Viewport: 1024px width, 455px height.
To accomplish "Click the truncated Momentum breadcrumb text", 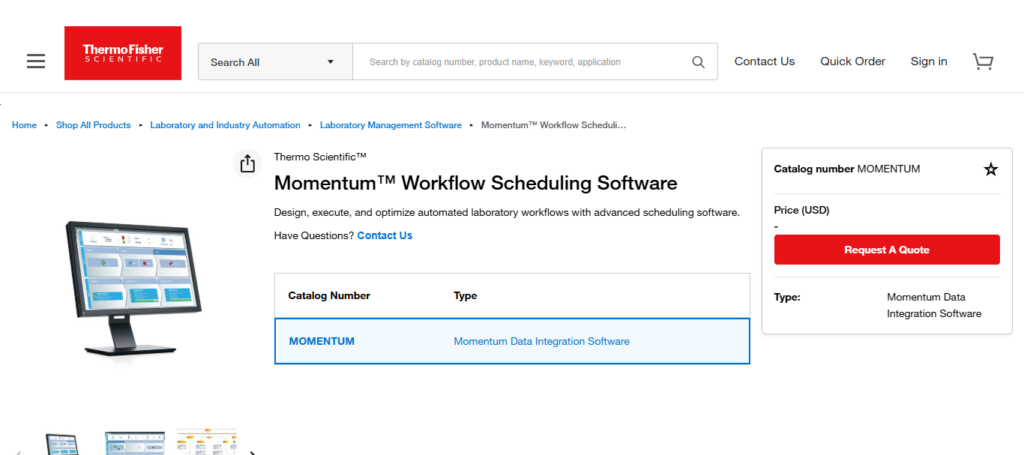I will [x=554, y=125].
